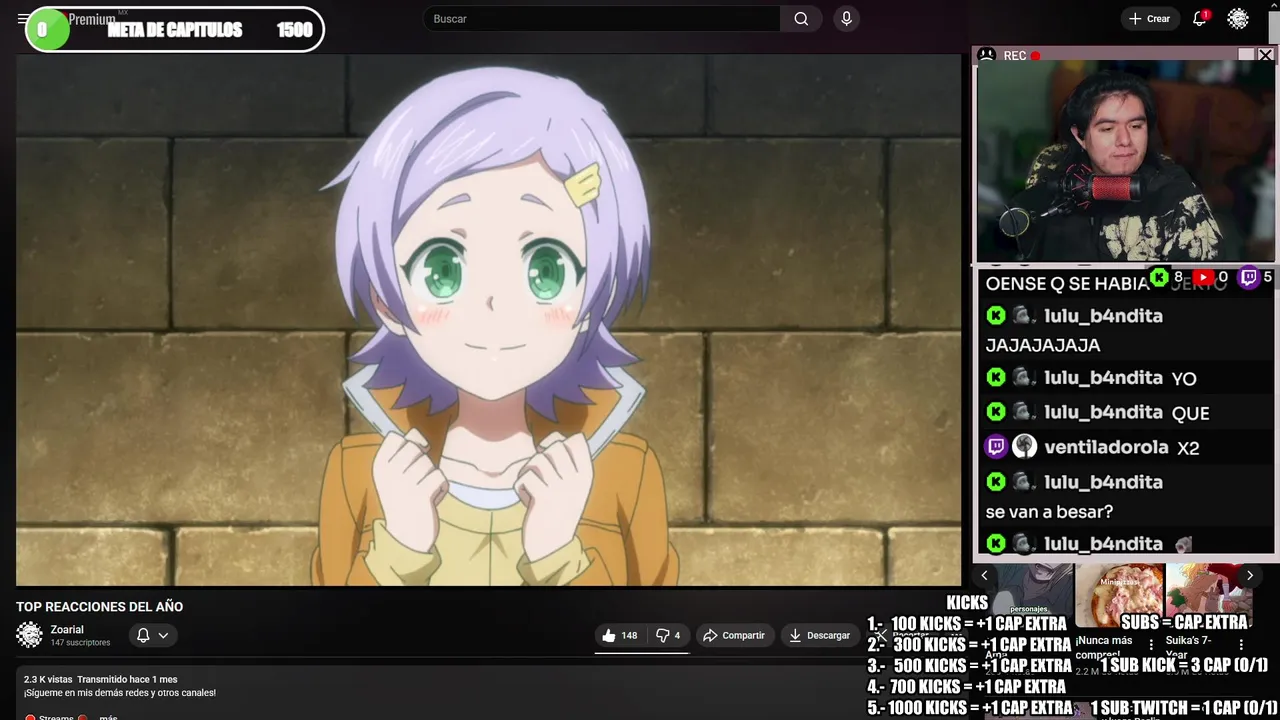The height and width of the screenshot is (720, 1280).
Task: Like the video with 148 likes
Action: pos(620,636)
